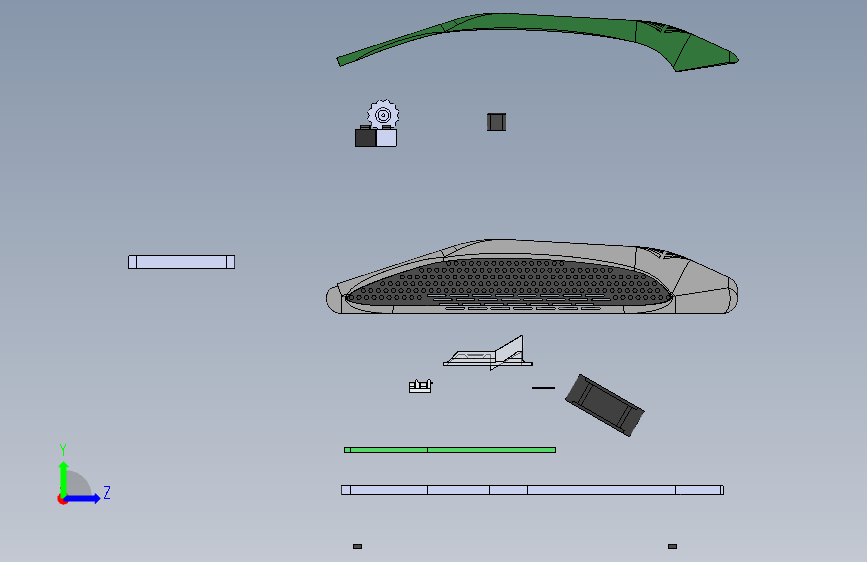
Task: Click the red X axis origin dot
Action: [x=62, y=499]
